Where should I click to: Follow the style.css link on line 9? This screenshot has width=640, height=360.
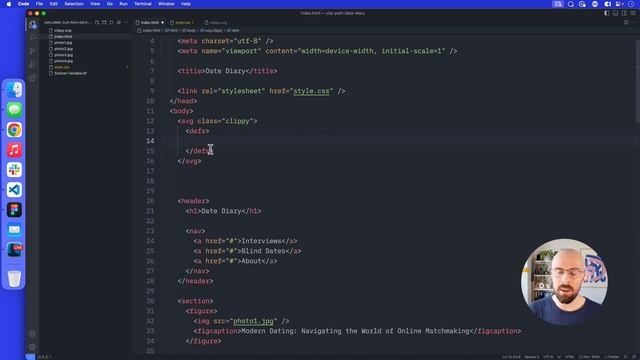(311, 91)
